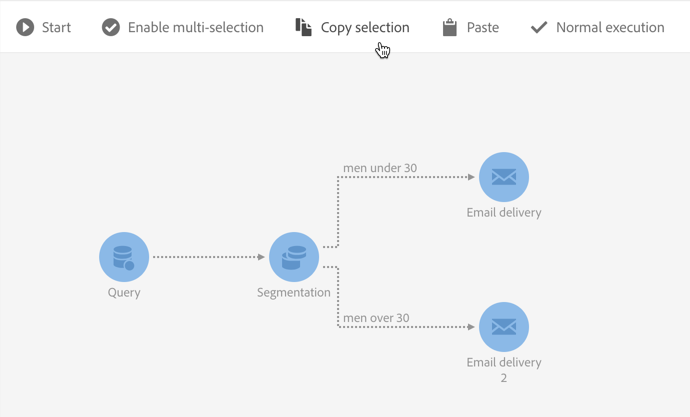The image size is (690, 417).
Task: Click the Enable multi-selection checkmark icon
Action: [111, 27]
